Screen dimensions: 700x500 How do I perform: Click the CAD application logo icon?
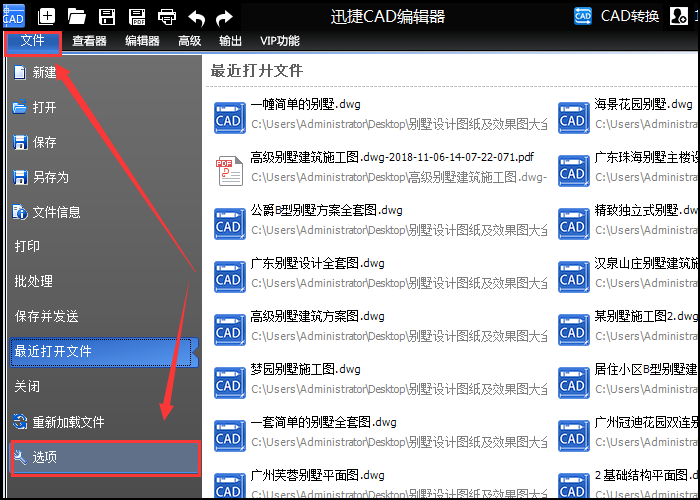(13, 16)
